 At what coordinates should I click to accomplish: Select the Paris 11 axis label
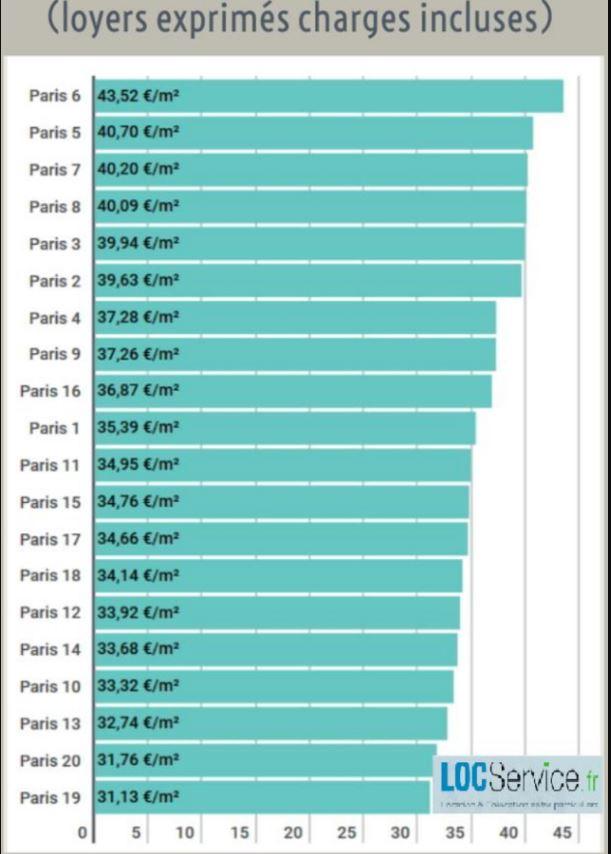pyautogui.click(x=50, y=465)
